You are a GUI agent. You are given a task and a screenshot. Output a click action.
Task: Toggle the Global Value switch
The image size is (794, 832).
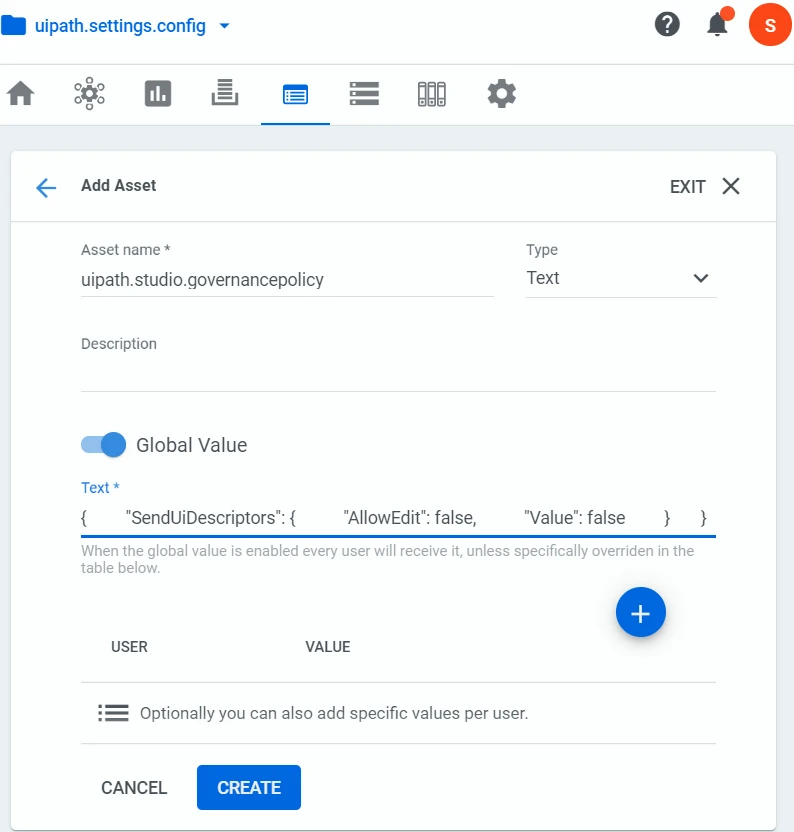[x=103, y=445]
